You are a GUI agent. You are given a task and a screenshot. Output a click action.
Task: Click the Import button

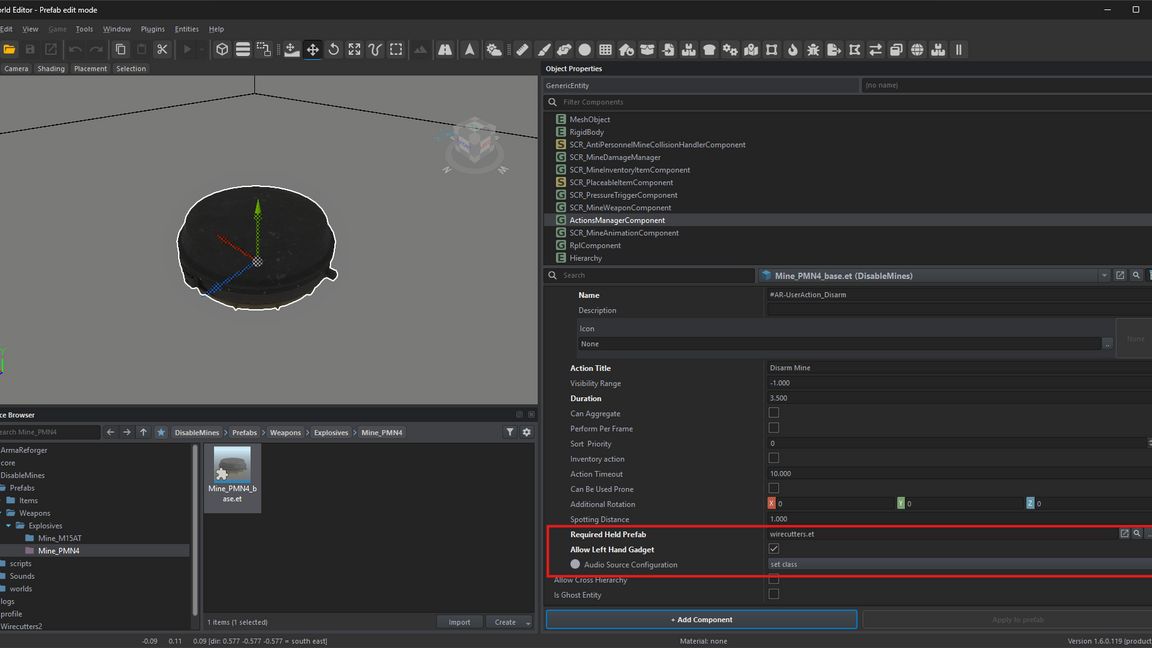pyautogui.click(x=459, y=622)
